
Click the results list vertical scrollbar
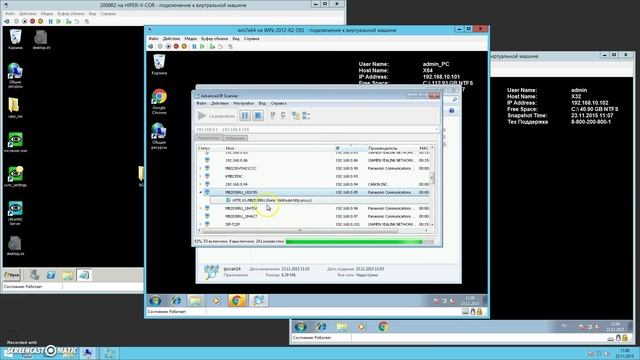[432, 186]
